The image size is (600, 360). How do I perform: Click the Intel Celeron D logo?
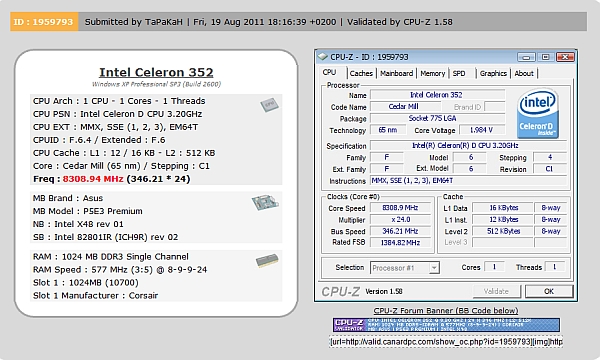tap(538, 113)
